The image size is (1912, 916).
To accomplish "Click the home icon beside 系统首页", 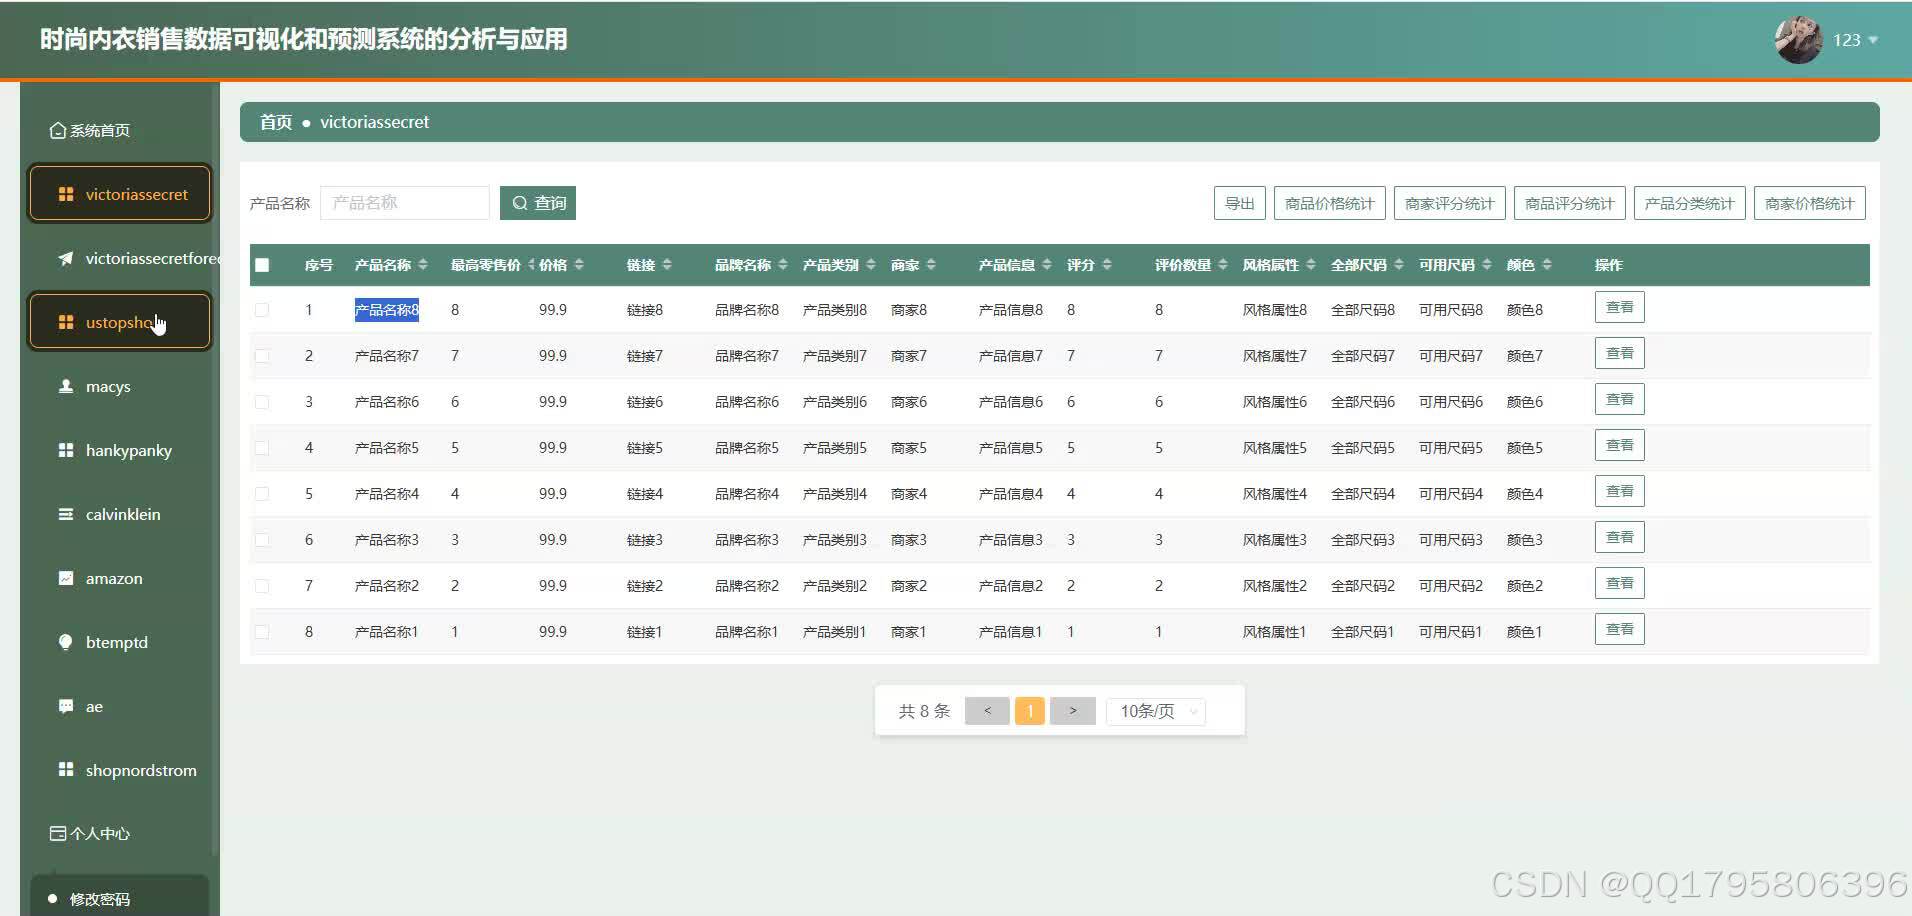I will pos(58,130).
